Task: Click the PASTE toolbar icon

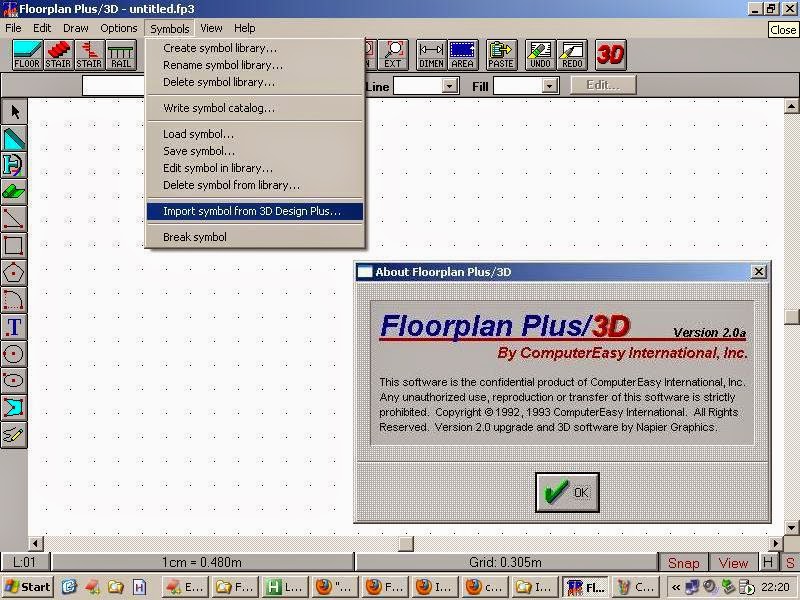Action: tap(501, 55)
